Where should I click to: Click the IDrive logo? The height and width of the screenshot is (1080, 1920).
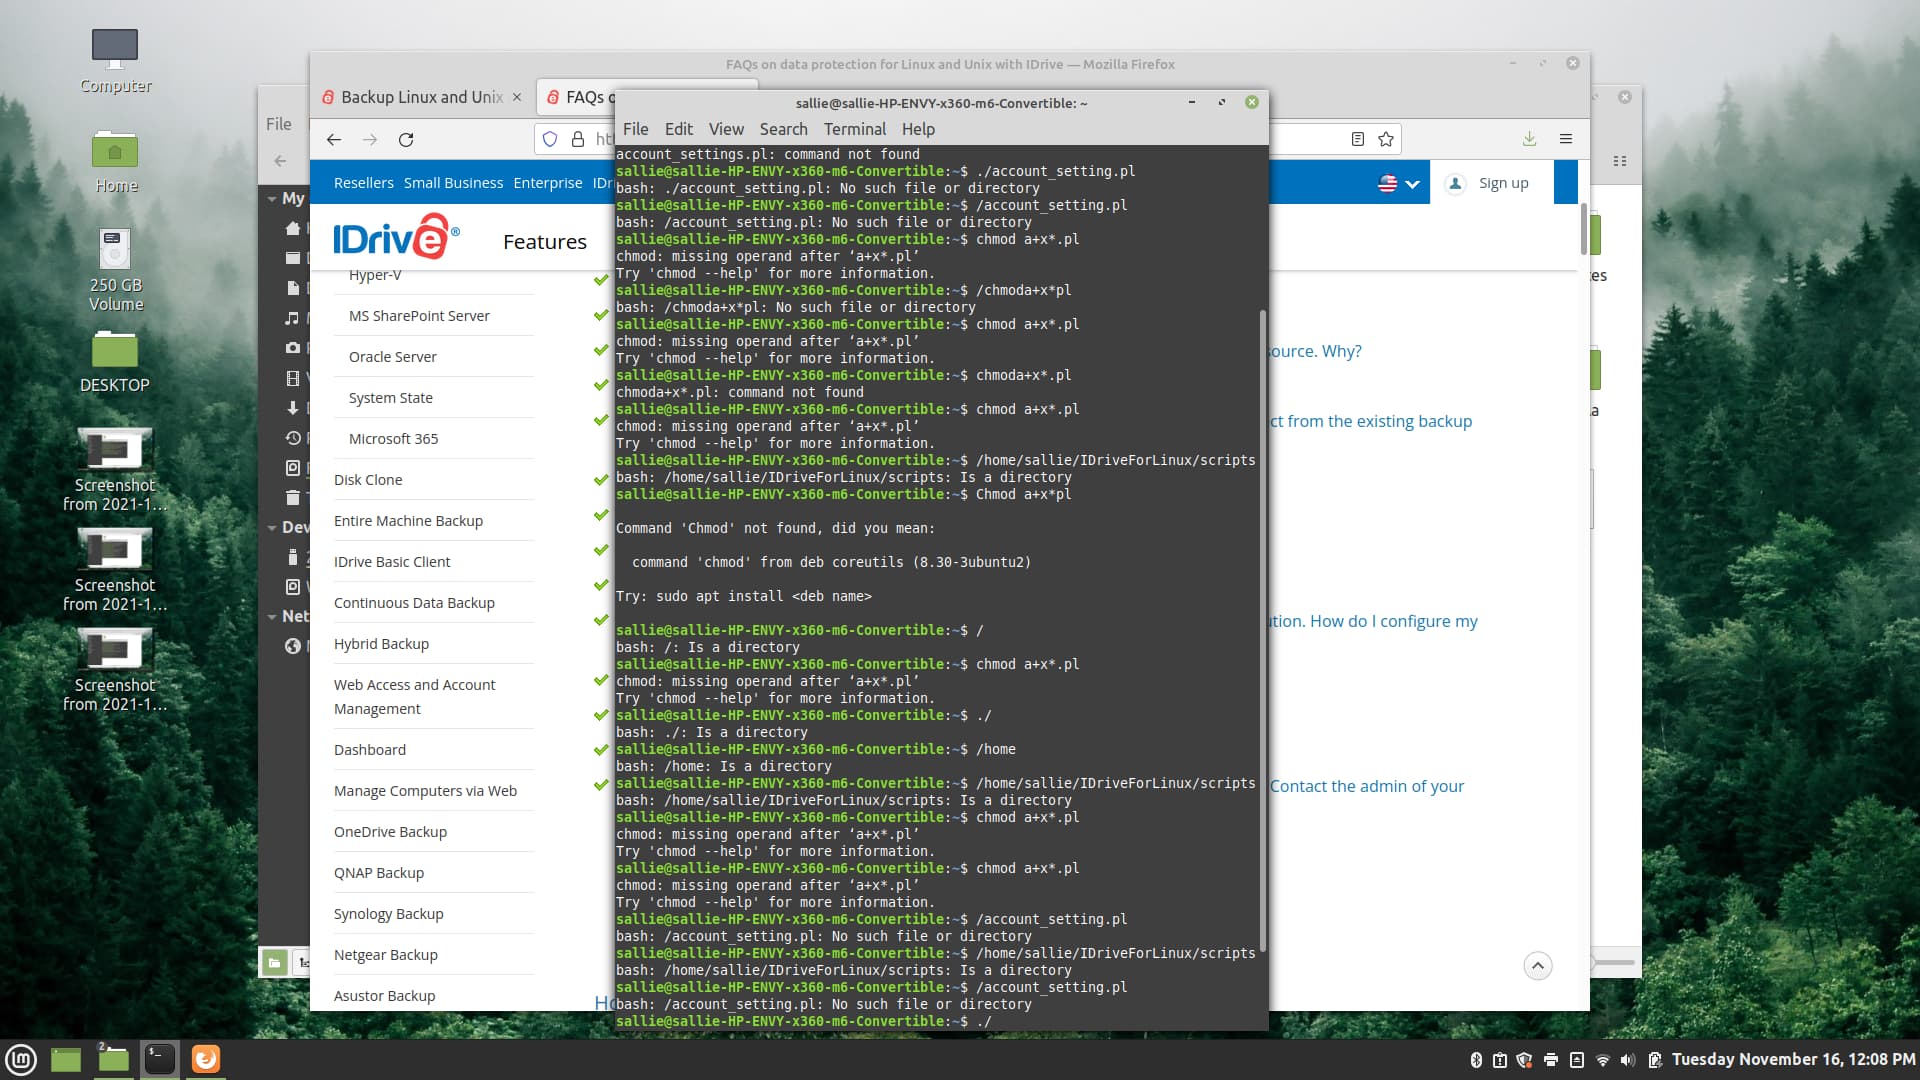point(396,237)
